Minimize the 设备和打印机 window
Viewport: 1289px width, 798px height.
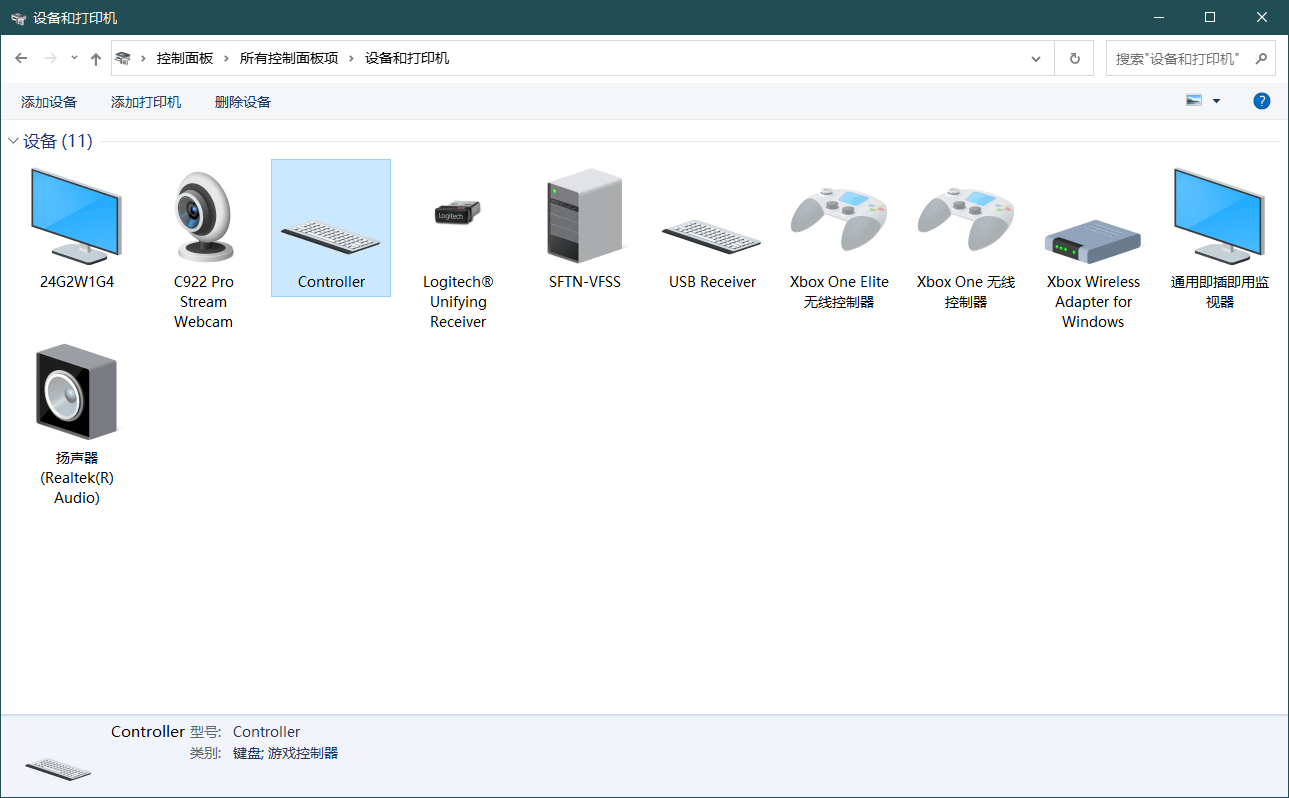pos(1160,17)
